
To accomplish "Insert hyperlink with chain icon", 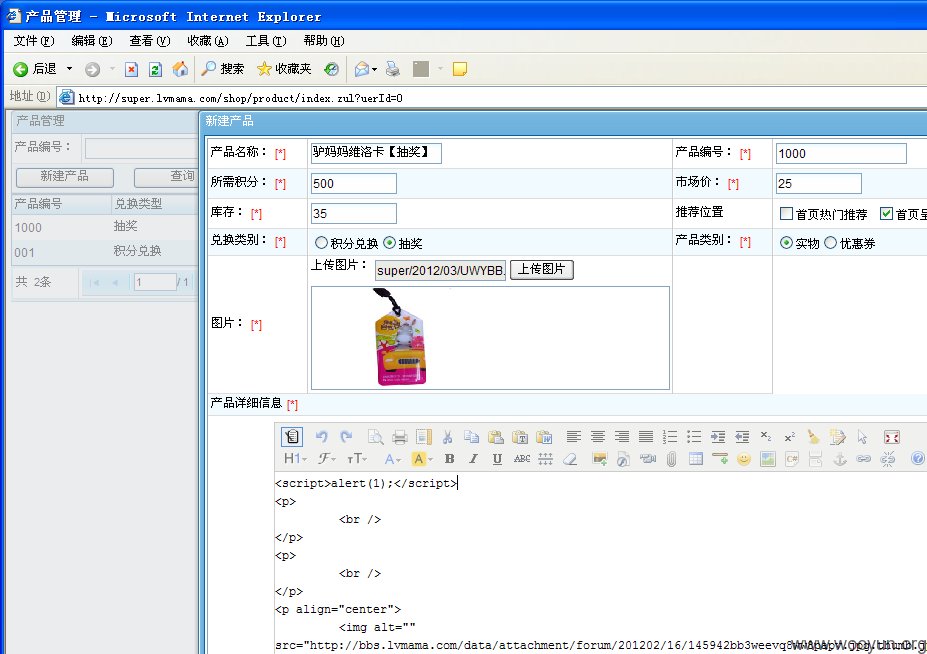I will pyautogui.click(x=864, y=459).
